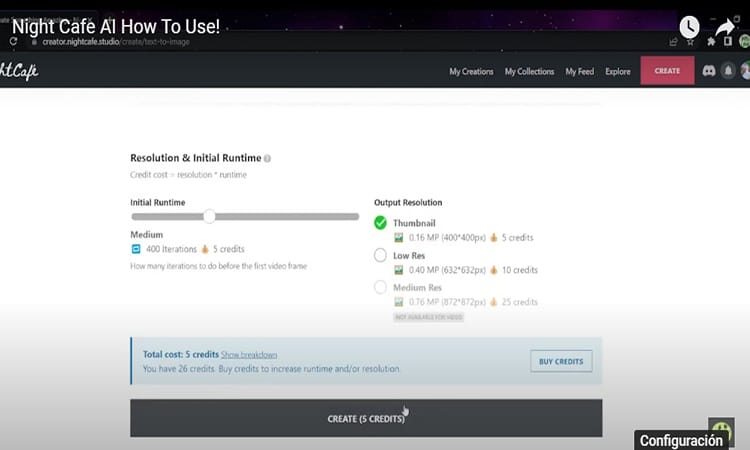Click the Initial Runtime slider handle

pyautogui.click(x=209, y=216)
